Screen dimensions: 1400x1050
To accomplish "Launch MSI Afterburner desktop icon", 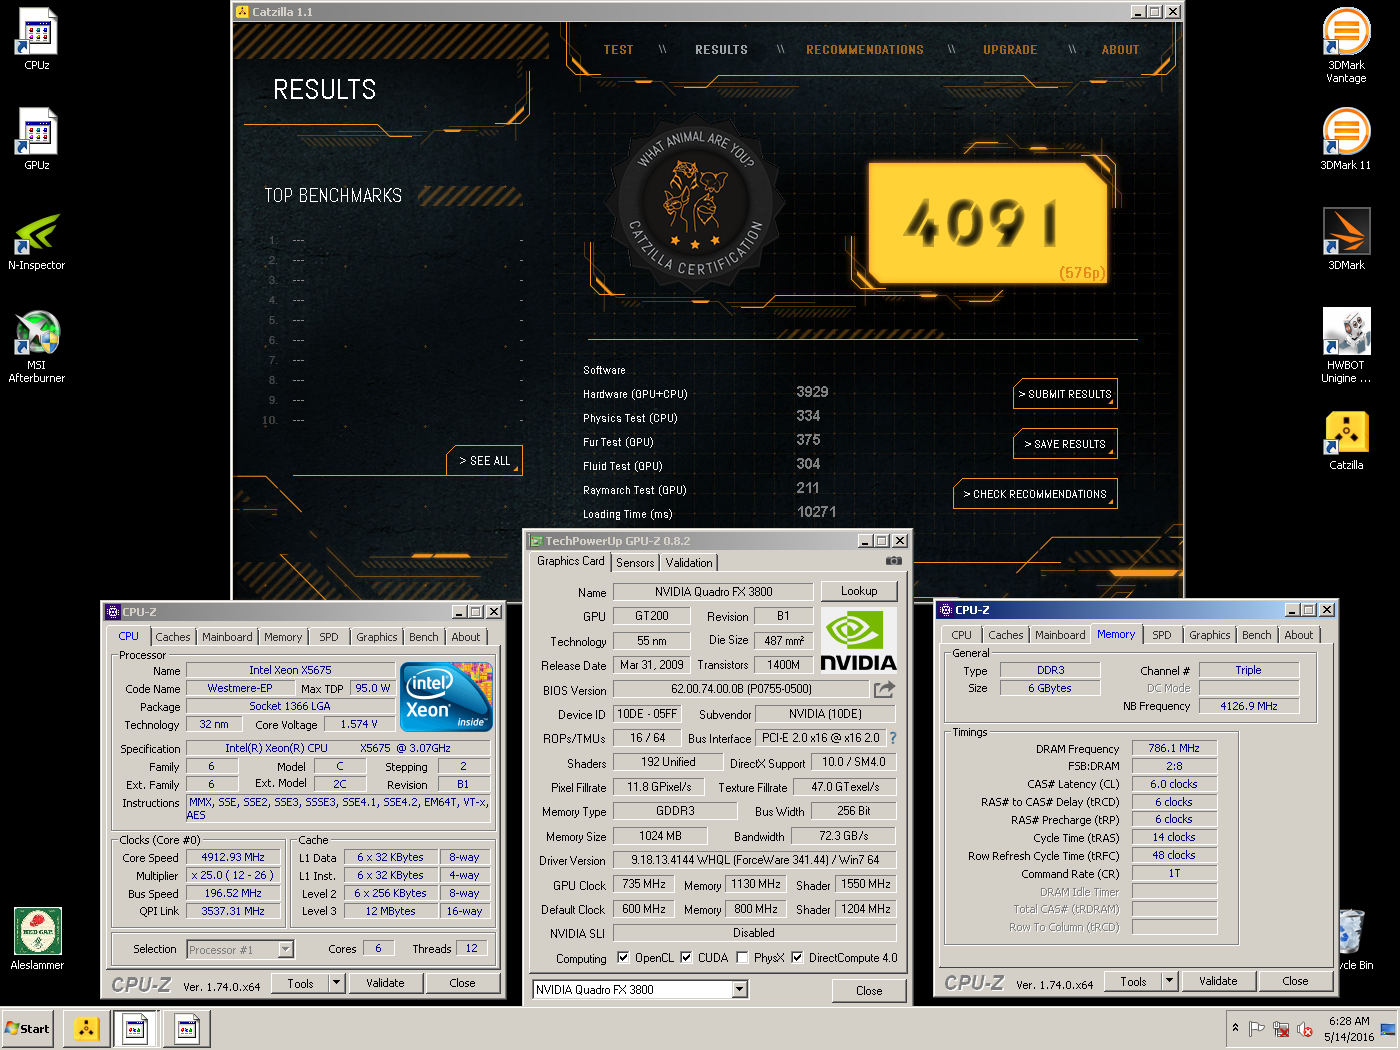I will 37,346.
